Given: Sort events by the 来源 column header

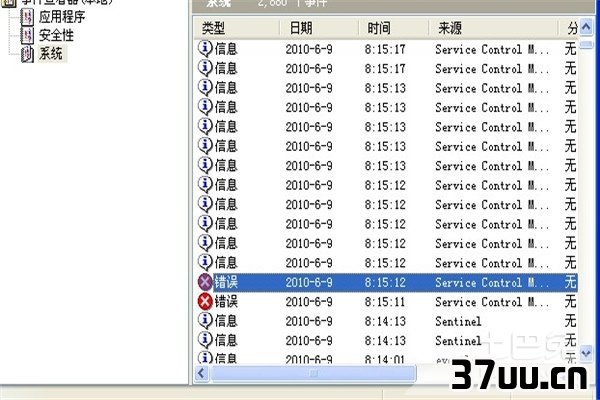Looking at the screenshot, I should point(493,28).
